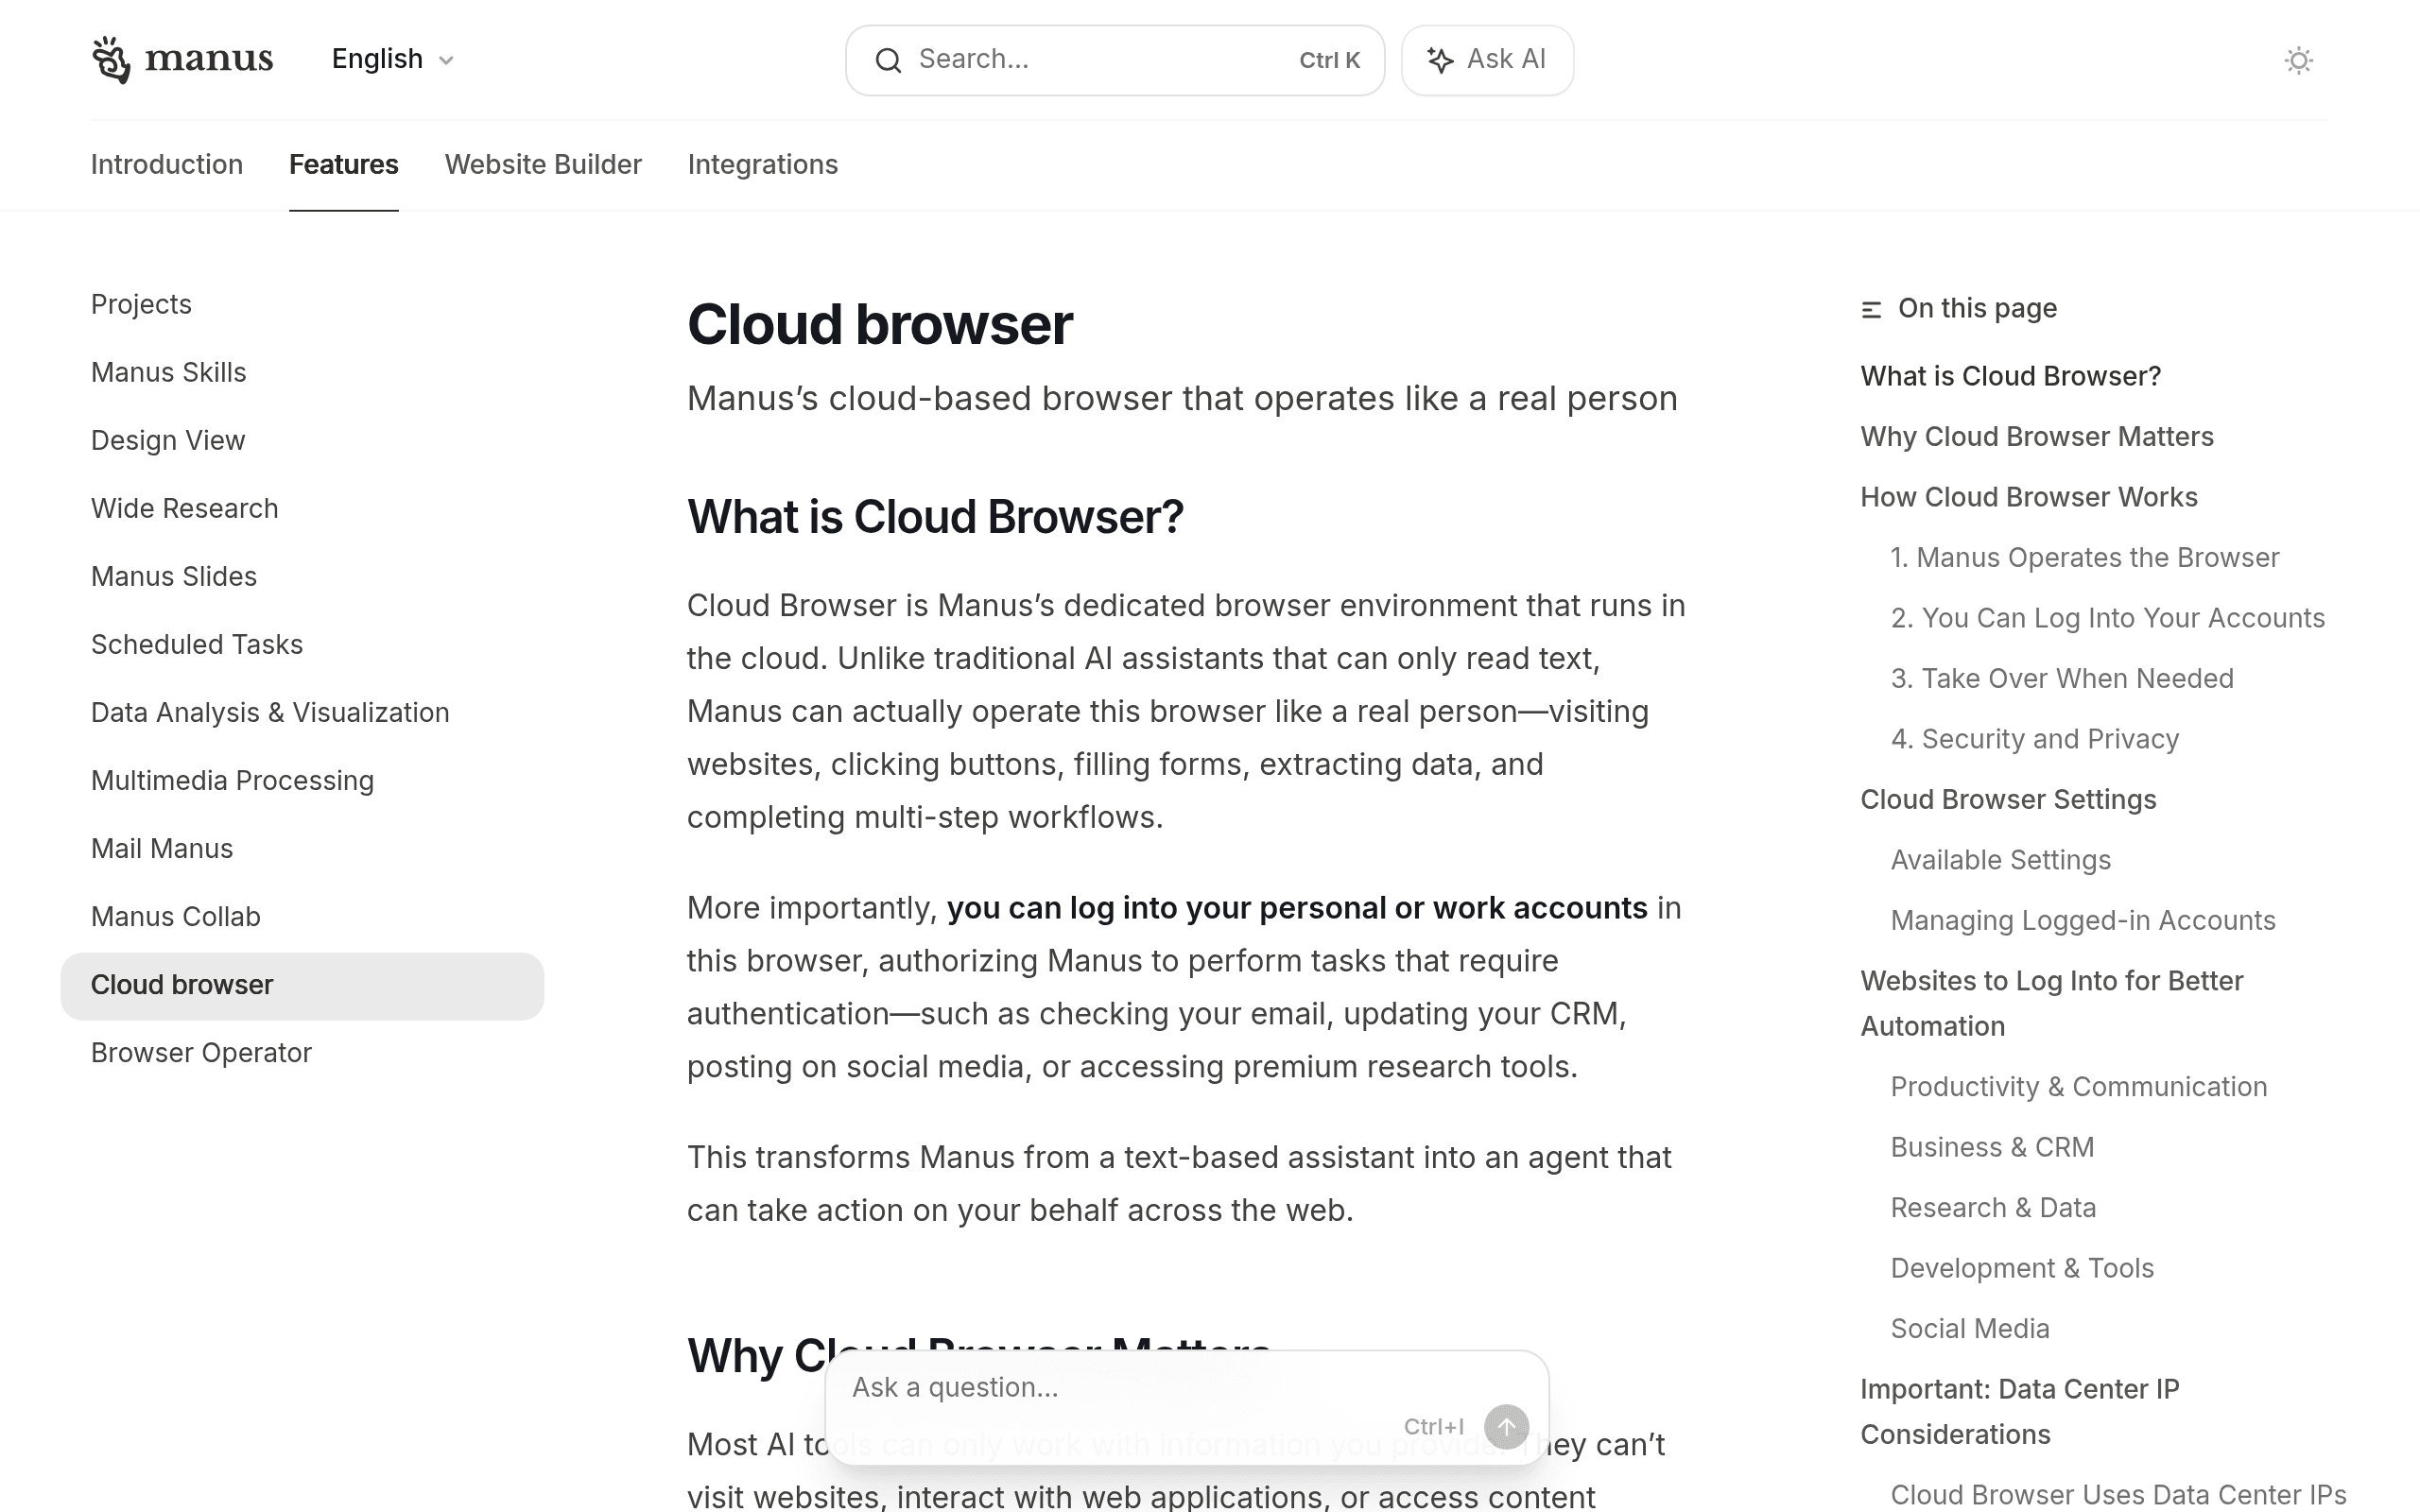Image resolution: width=2420 pixels, height=1512 pixels.
Task: Jump to How Cloud Browser Works
Action: pyautogui.click(x=2029, y=497)
